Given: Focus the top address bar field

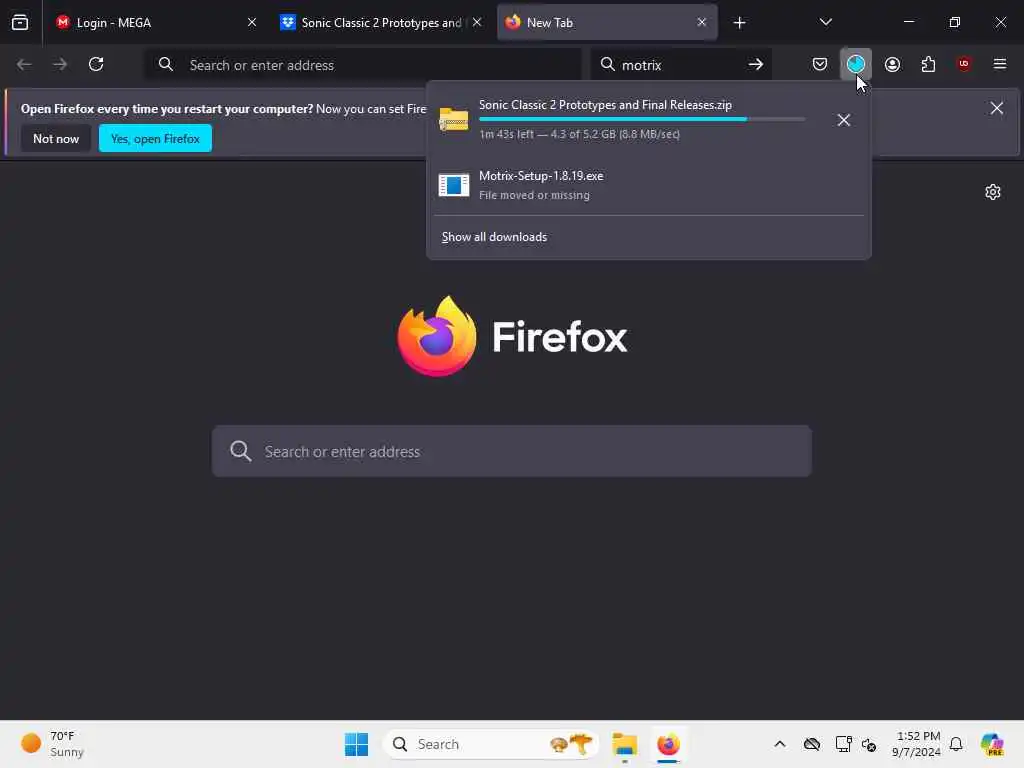Looking at the screenshot, I should tap(363, 65).
